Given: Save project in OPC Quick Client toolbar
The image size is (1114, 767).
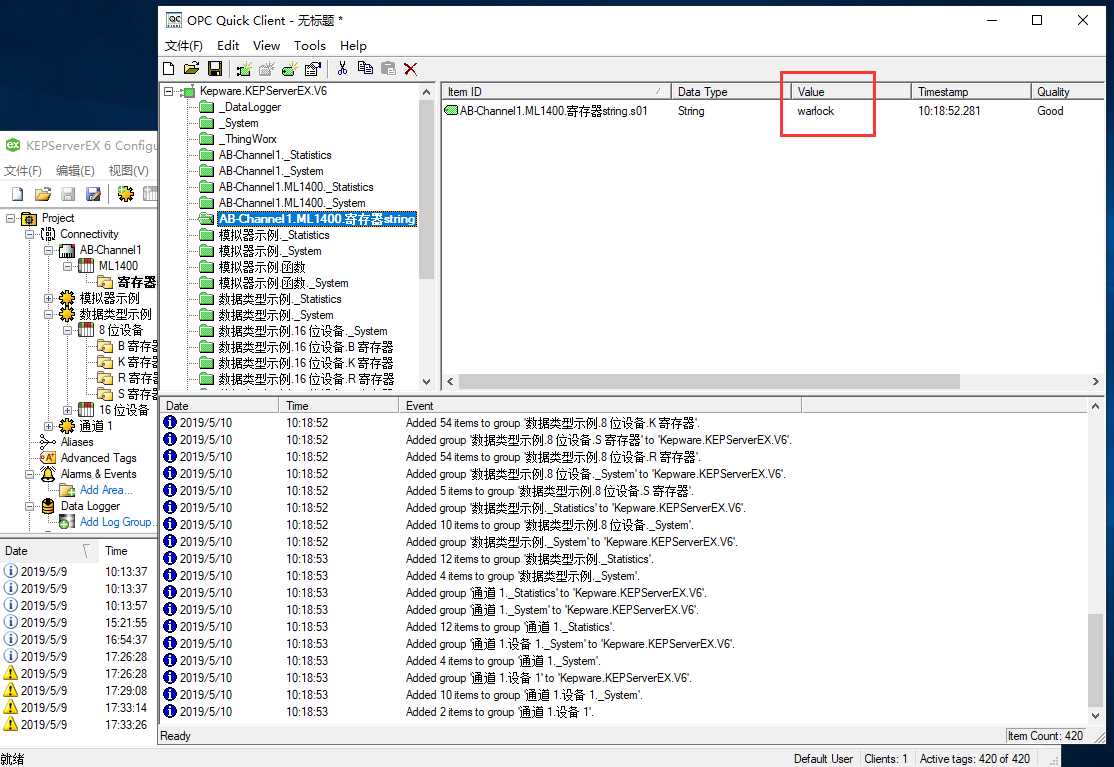Looking at the screenshot, I should (215, 69).
